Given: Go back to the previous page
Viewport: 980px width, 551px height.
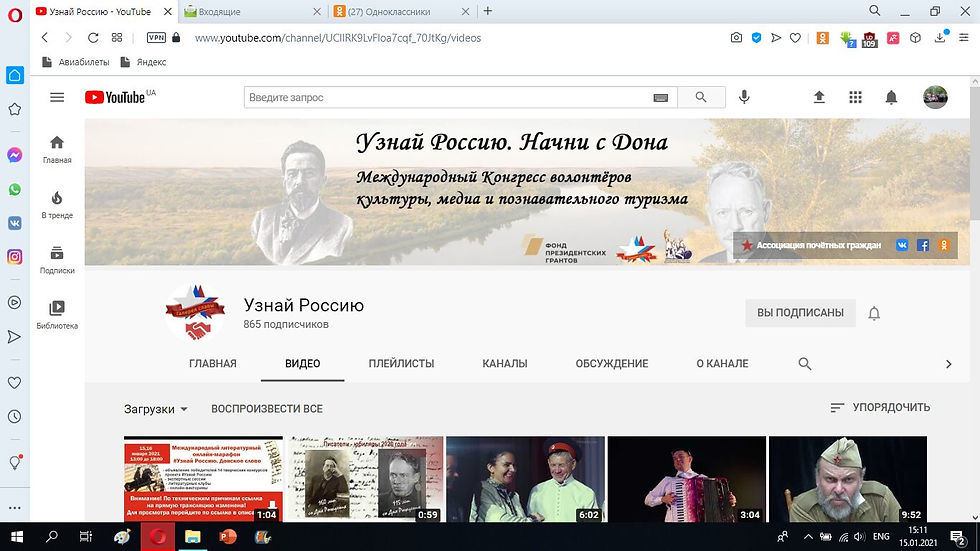Looking at the screenshot, I should 45,37.
